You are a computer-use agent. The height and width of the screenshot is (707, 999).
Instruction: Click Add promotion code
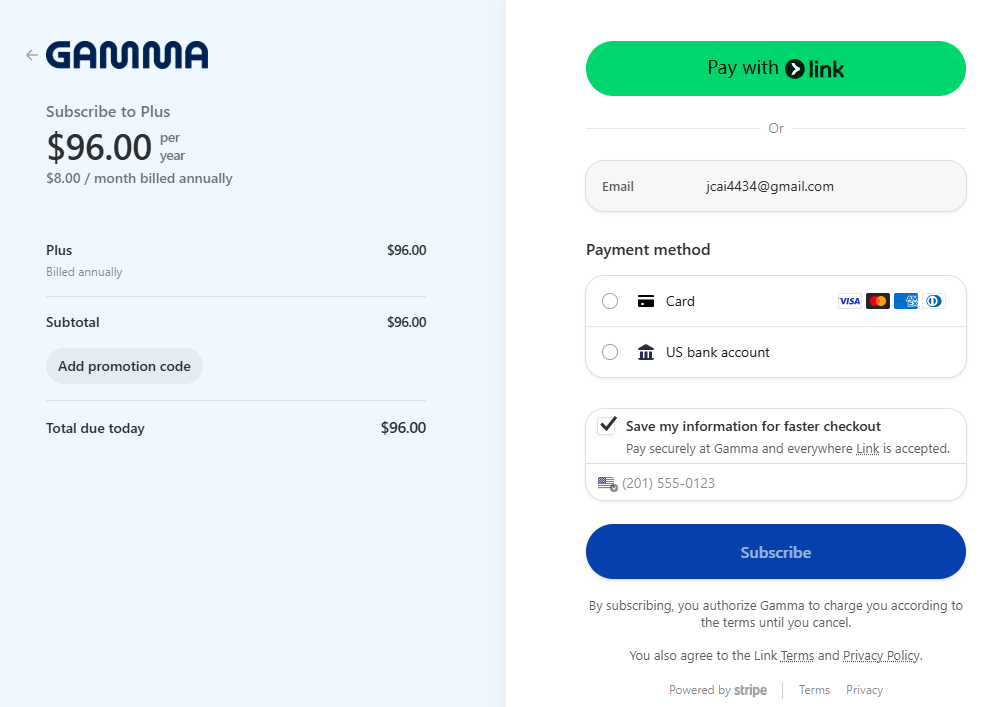point(124,366)
